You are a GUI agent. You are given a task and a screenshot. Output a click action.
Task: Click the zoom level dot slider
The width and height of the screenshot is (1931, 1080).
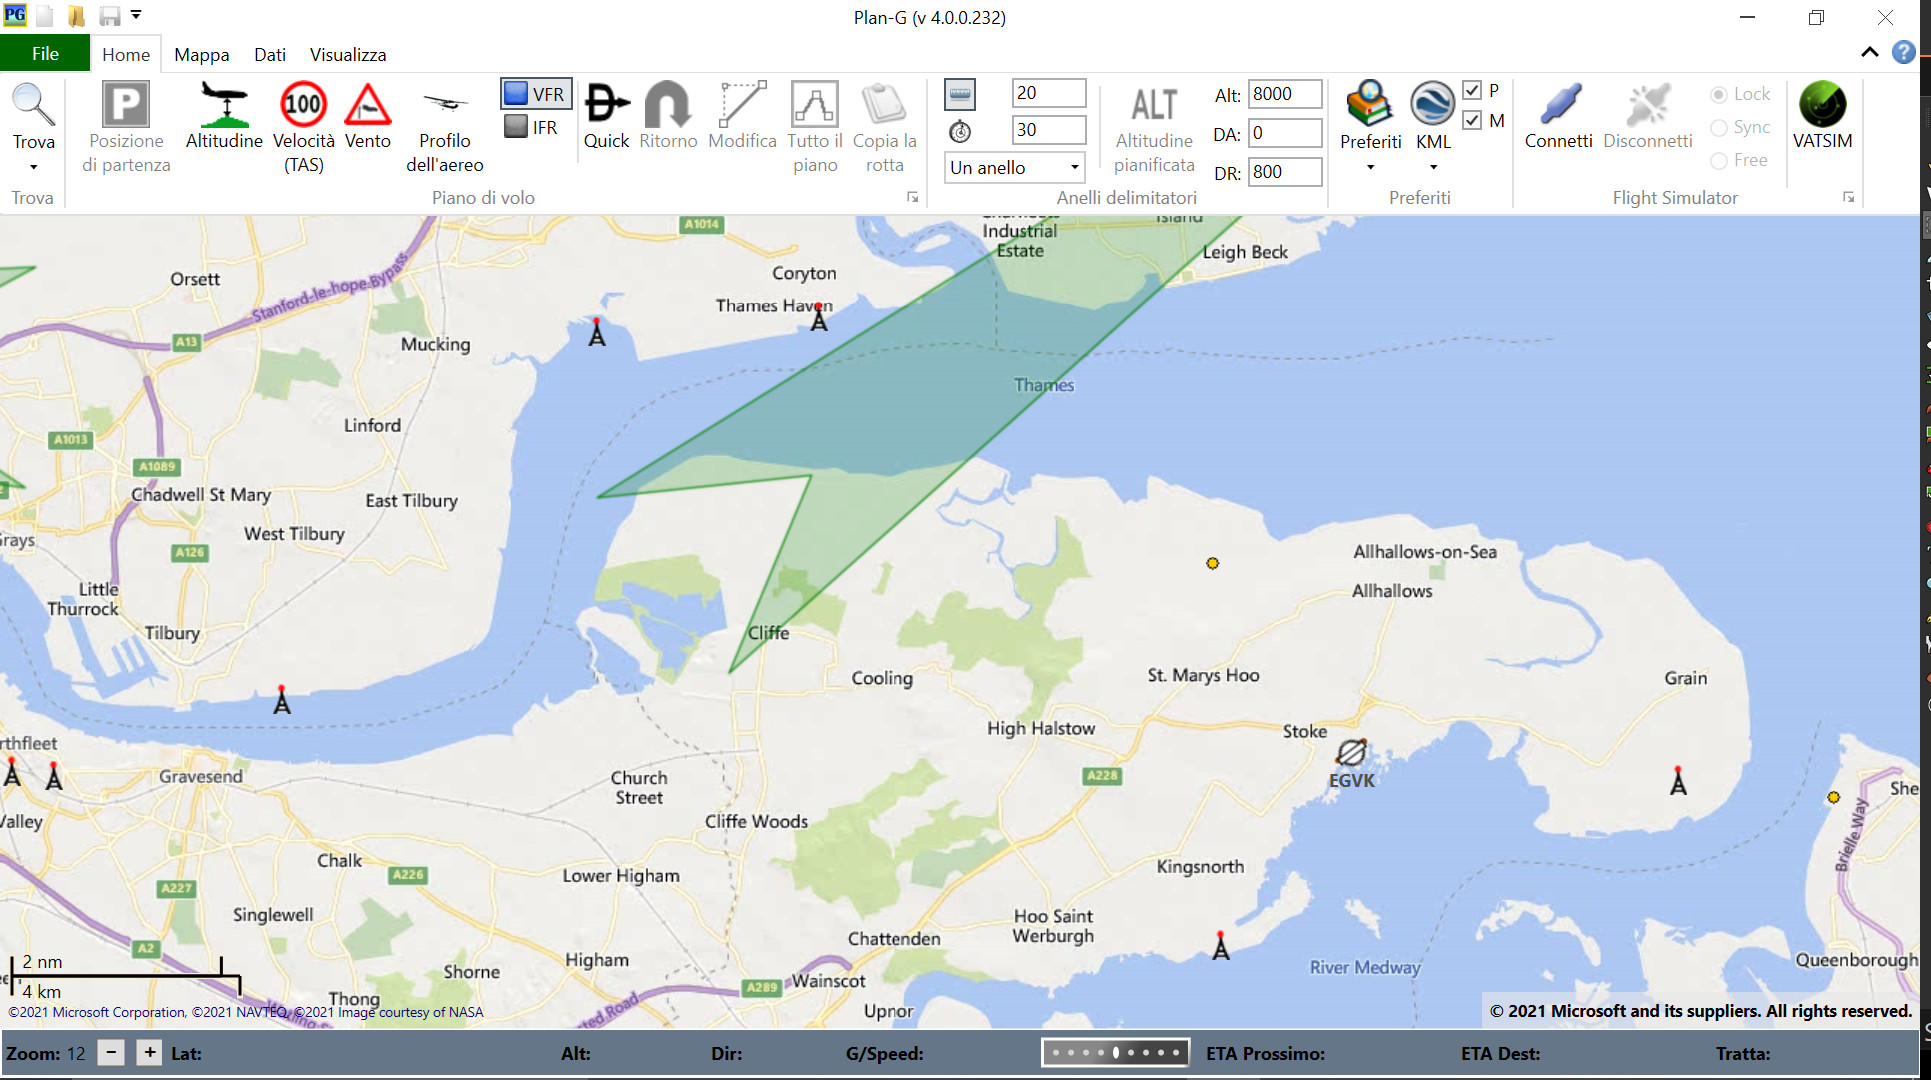click(1115, 1053)
